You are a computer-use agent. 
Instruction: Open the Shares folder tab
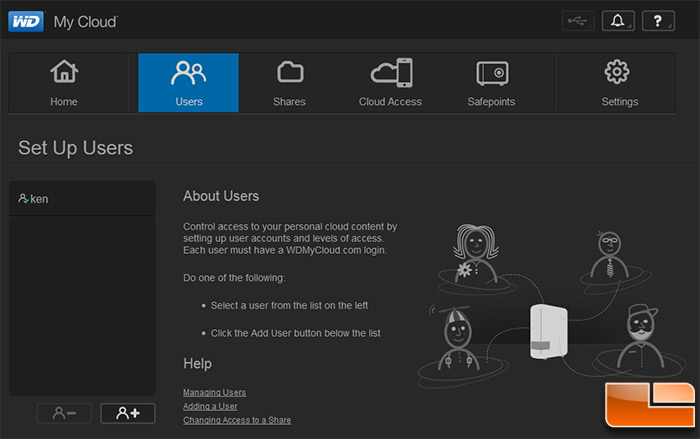[x=289, y=83]
